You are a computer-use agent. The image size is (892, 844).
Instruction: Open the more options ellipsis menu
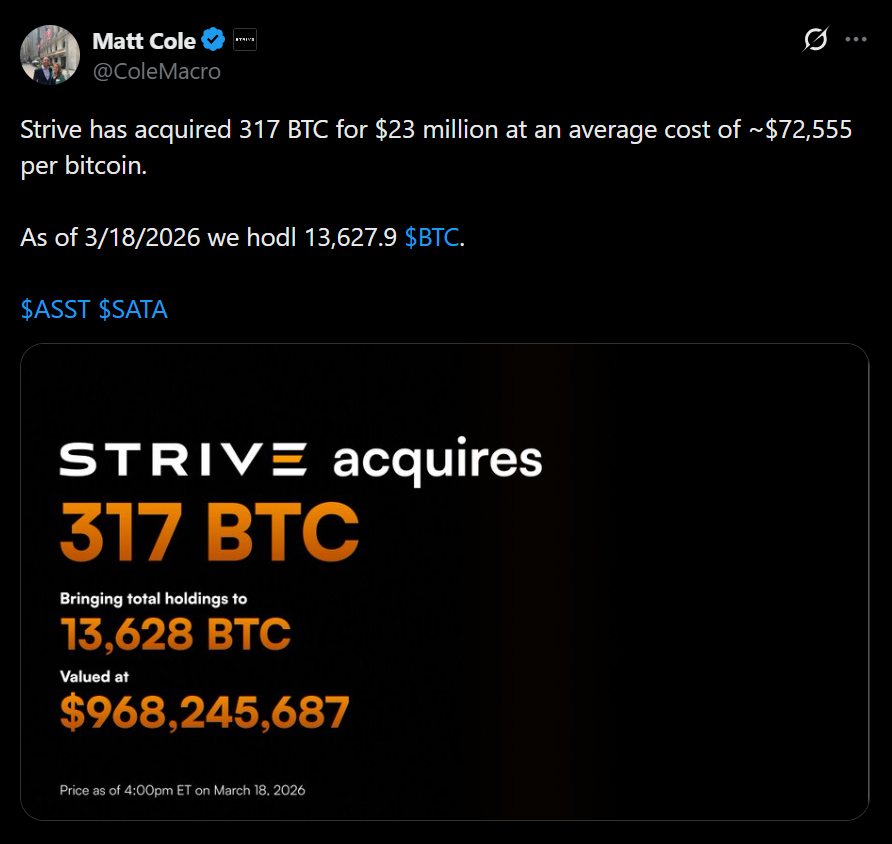coord(856,40)
